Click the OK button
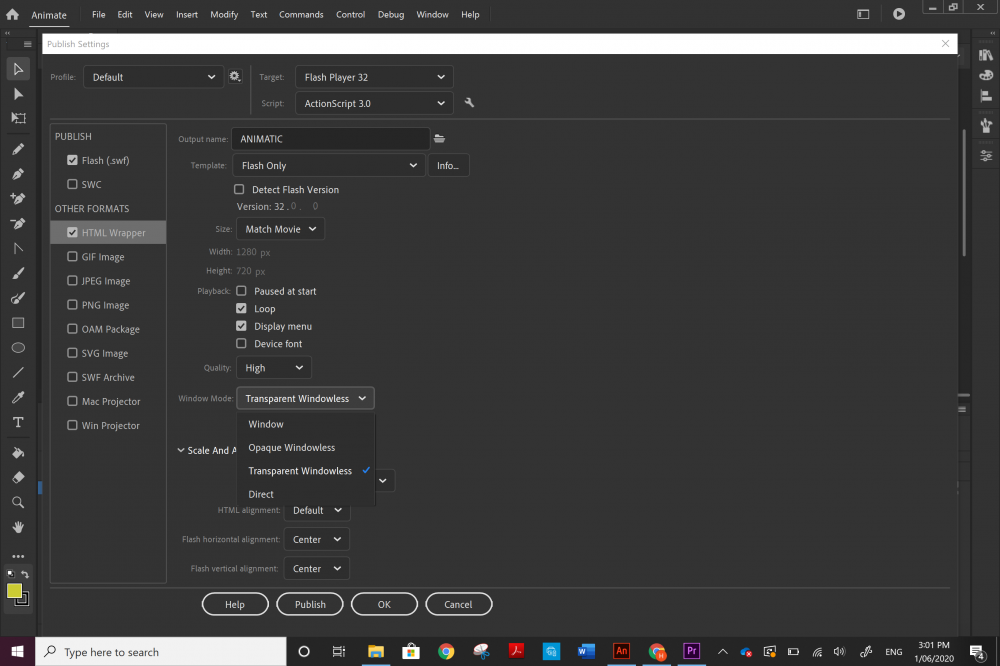1000x666 pixels. coord(384,604)
